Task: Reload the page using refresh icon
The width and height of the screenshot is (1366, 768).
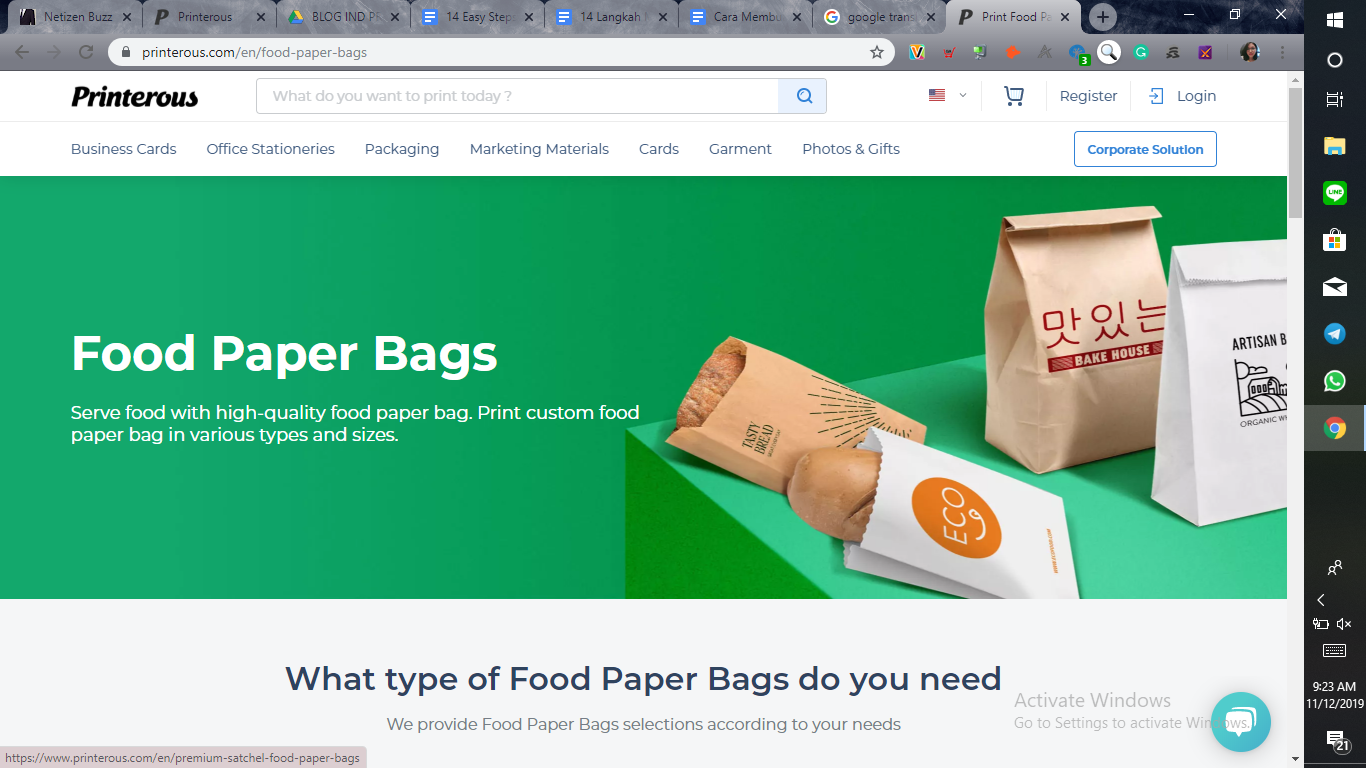Action: (86, 52)
